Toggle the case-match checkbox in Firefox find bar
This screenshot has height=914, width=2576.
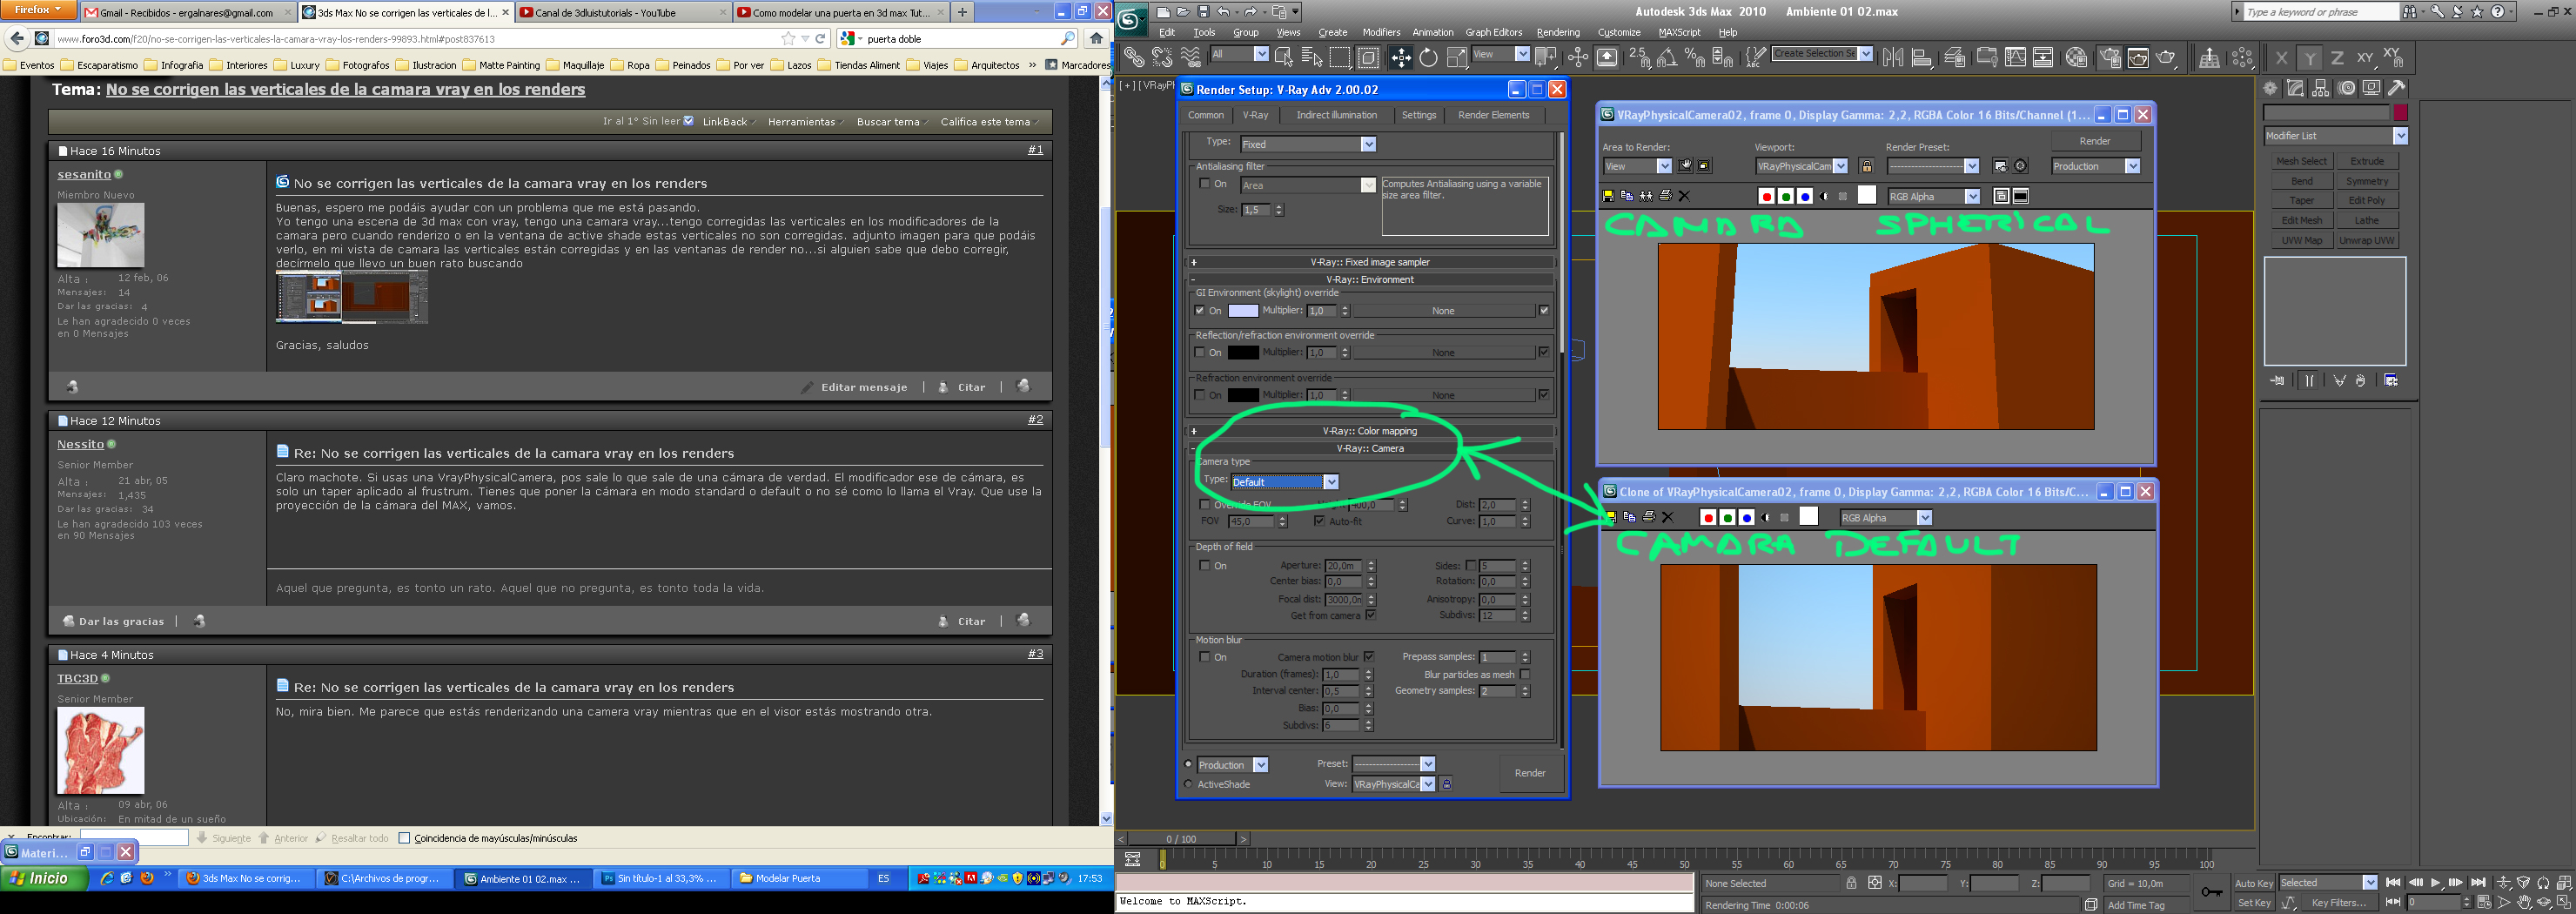coord(404,838)
